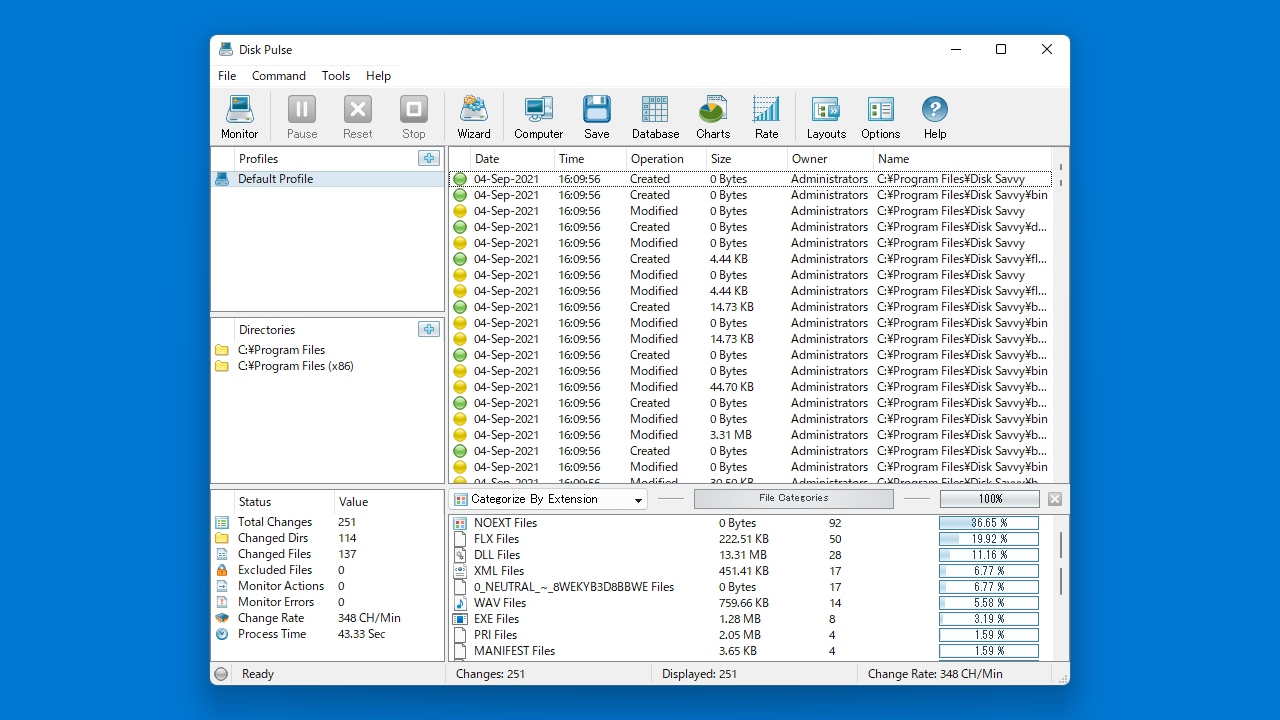The height and width of the screenshot is (720, 1280).
Task: Click the Excluded Files lock icon
Action: [222, 570]
